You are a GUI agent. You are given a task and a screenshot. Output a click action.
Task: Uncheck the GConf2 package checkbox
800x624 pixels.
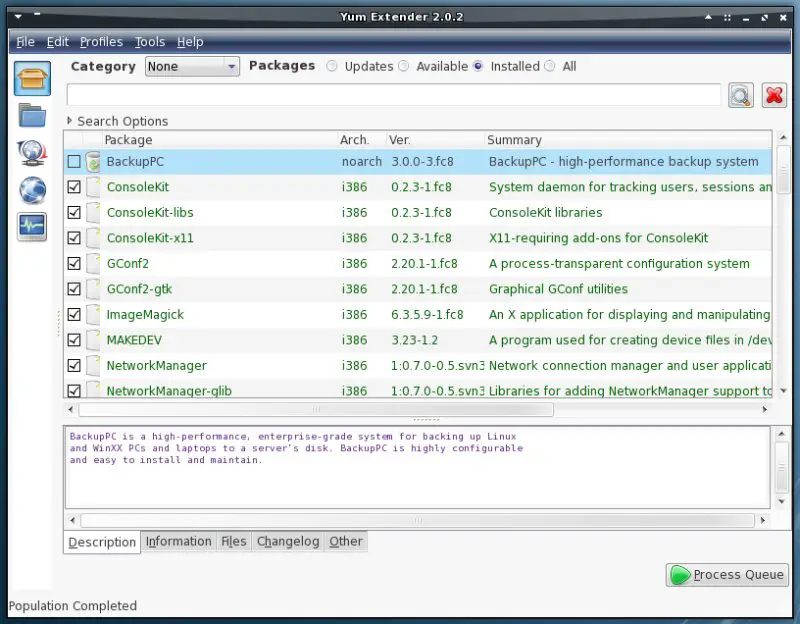[x=74, y=263]
